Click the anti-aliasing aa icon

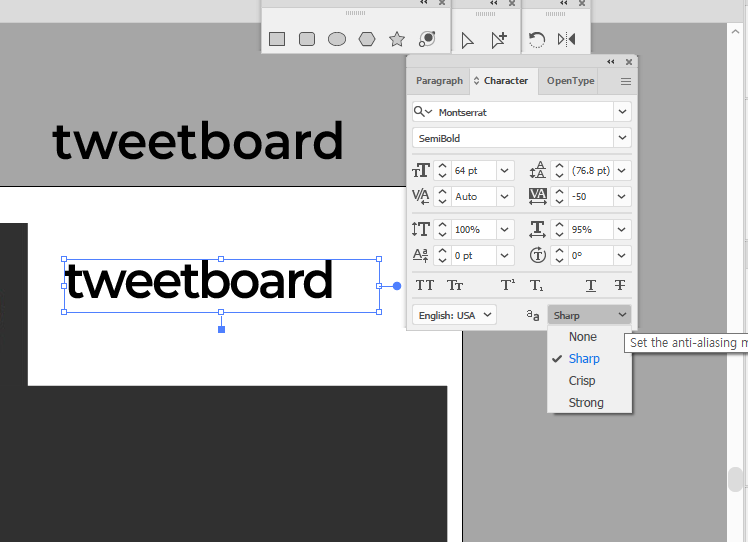(533, 315)
